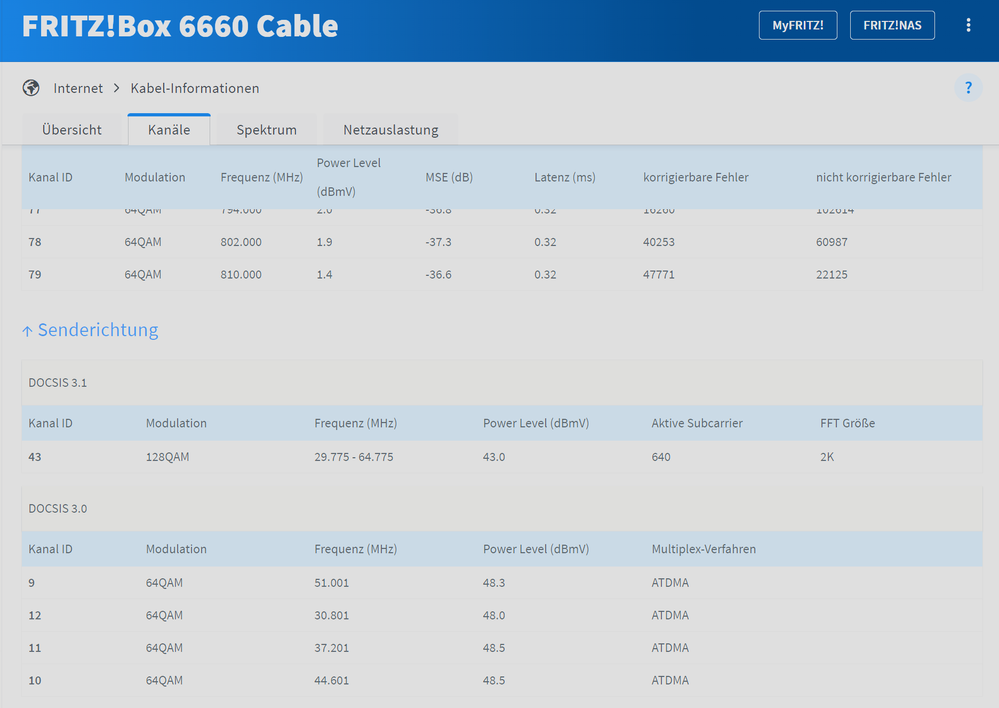Click DOCSIS 3.1 channel ID 43
This screenshot has width=999, height=708.
click(35, 457)
